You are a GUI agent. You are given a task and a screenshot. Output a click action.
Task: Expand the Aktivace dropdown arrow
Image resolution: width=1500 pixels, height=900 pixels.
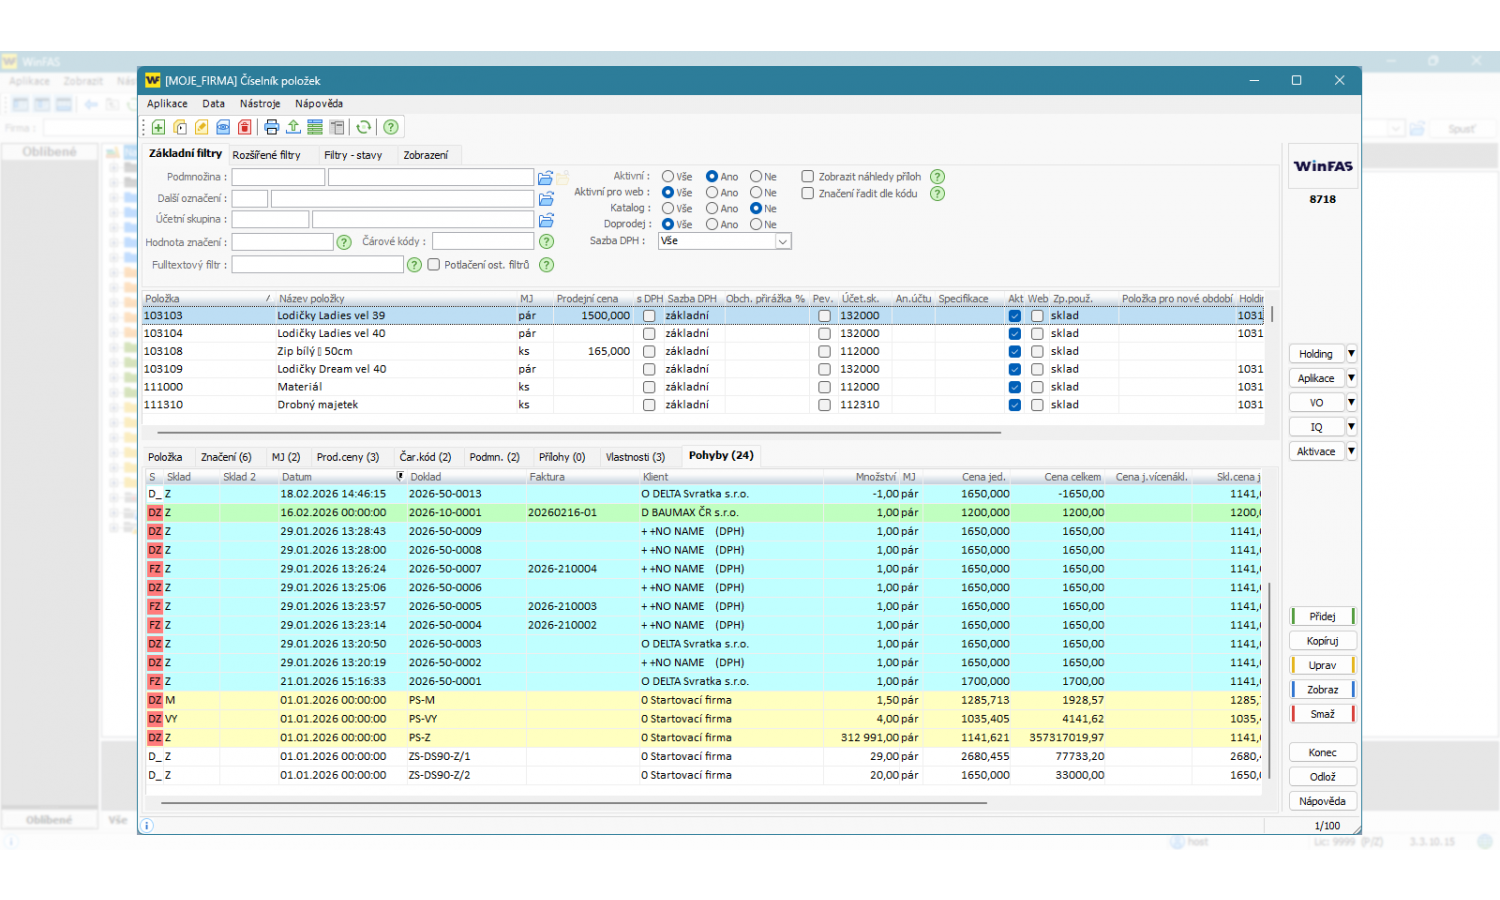click(x=1351, y=452)
